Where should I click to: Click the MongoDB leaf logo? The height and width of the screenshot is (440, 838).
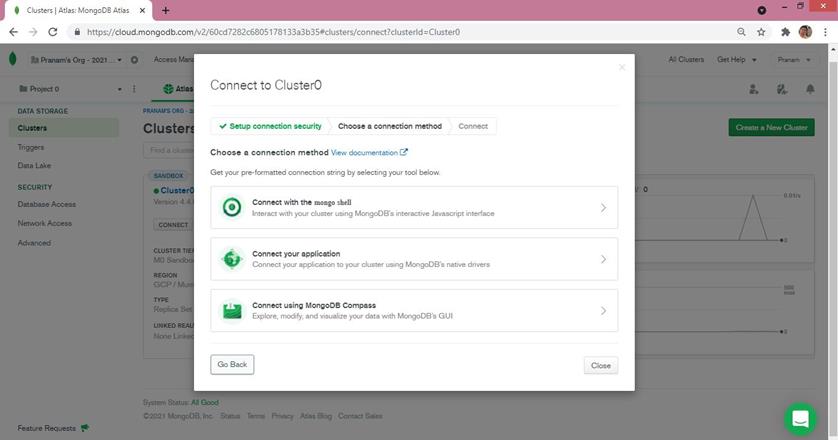pyautogui.click(x=13, y=59)
